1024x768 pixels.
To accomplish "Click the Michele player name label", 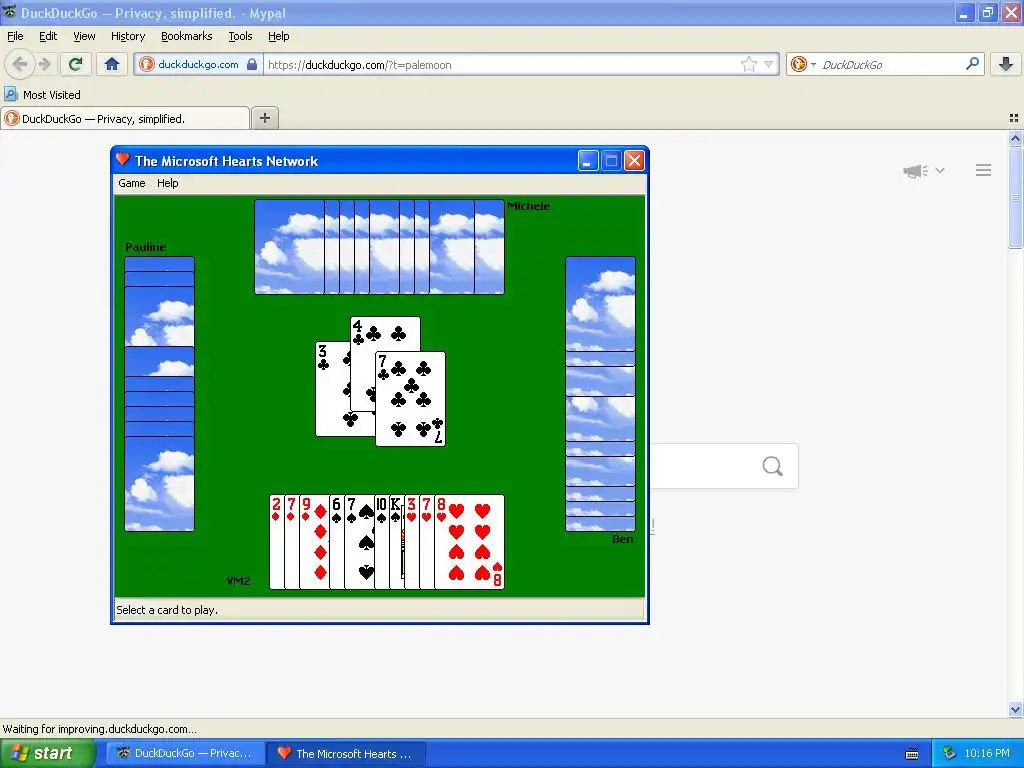I will tap(528, 206).
